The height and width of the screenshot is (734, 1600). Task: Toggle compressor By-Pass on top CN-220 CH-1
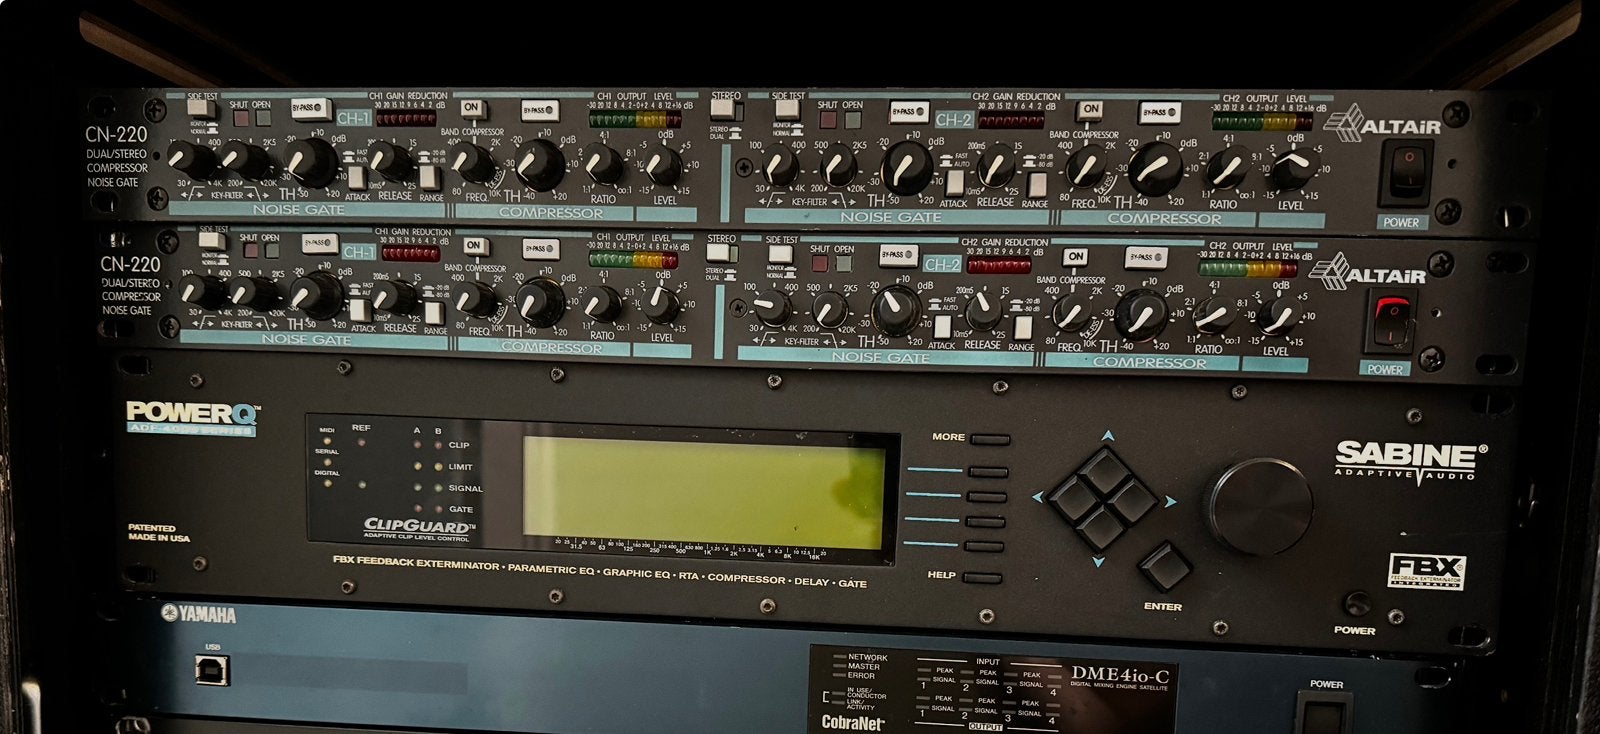[540, 110]
